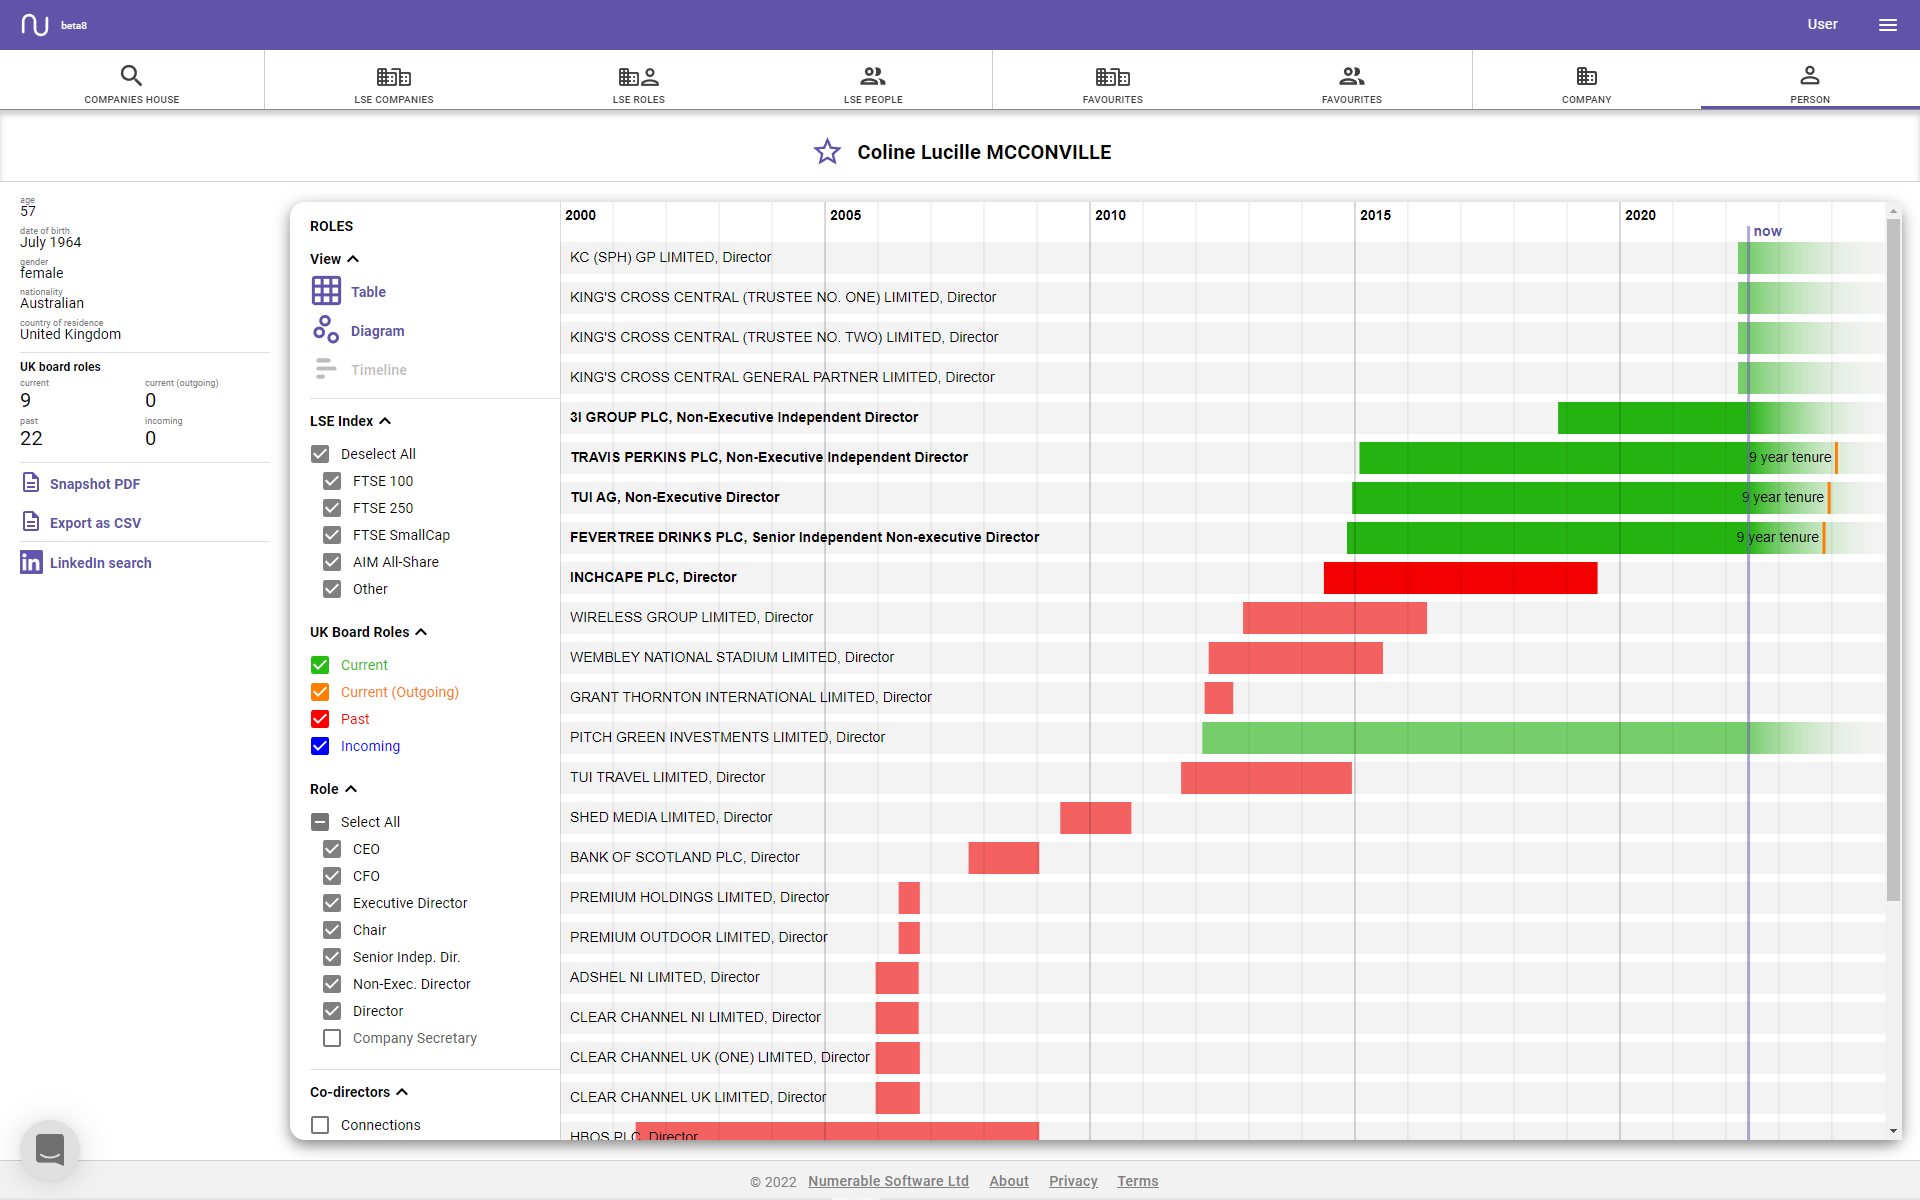This screenshot has width=1920, height=1200.
Task: Click the BANK OF SCOTLAND PLC timeline bar
Action: coord(1004,858)
